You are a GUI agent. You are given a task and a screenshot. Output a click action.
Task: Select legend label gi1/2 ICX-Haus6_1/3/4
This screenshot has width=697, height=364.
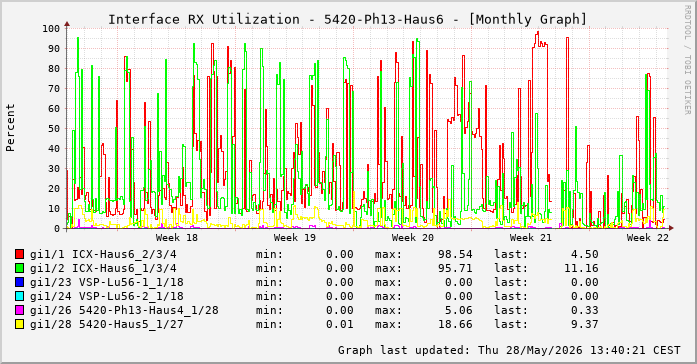(x=103, y=268)
